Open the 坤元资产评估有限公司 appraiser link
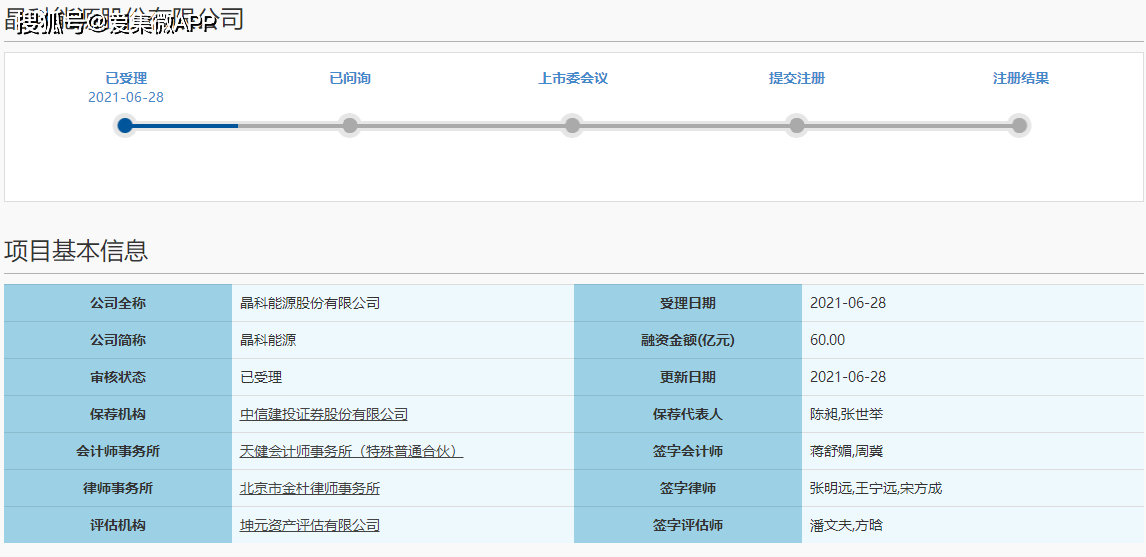This screenshot has width=1146, height=557. [x=310, y=525]
